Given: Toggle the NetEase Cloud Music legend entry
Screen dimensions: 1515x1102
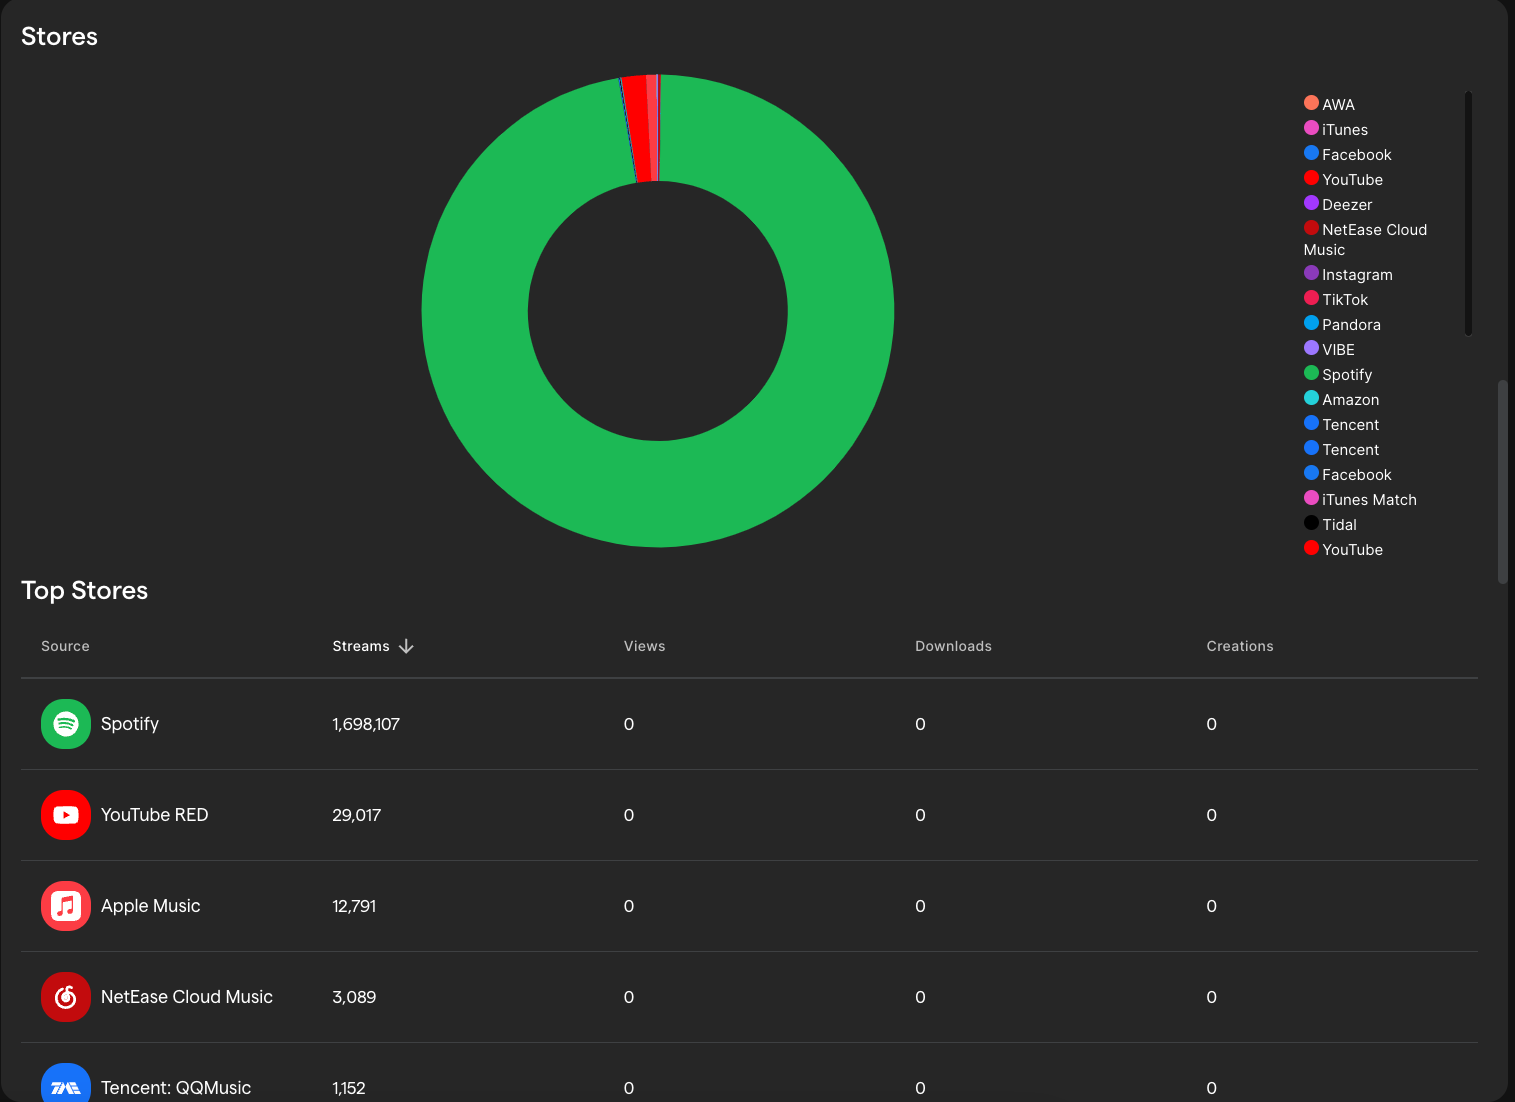Looking at the screenshot, I should pos(1365,239).
